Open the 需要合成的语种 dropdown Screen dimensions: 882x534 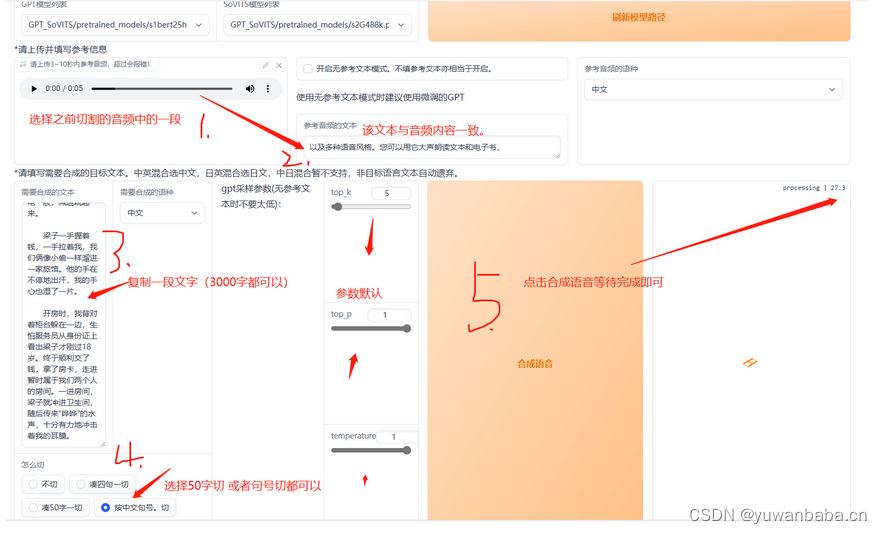coord(162,213)
